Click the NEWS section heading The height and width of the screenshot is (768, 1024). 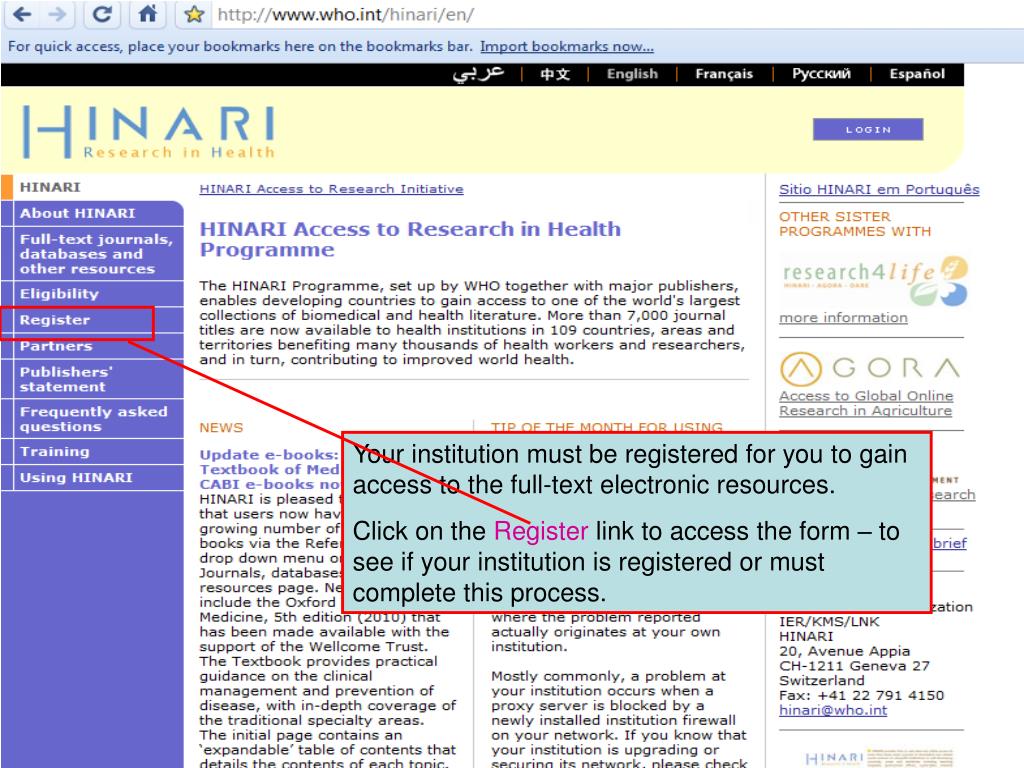pyautogui.click(x=221, y=428)
